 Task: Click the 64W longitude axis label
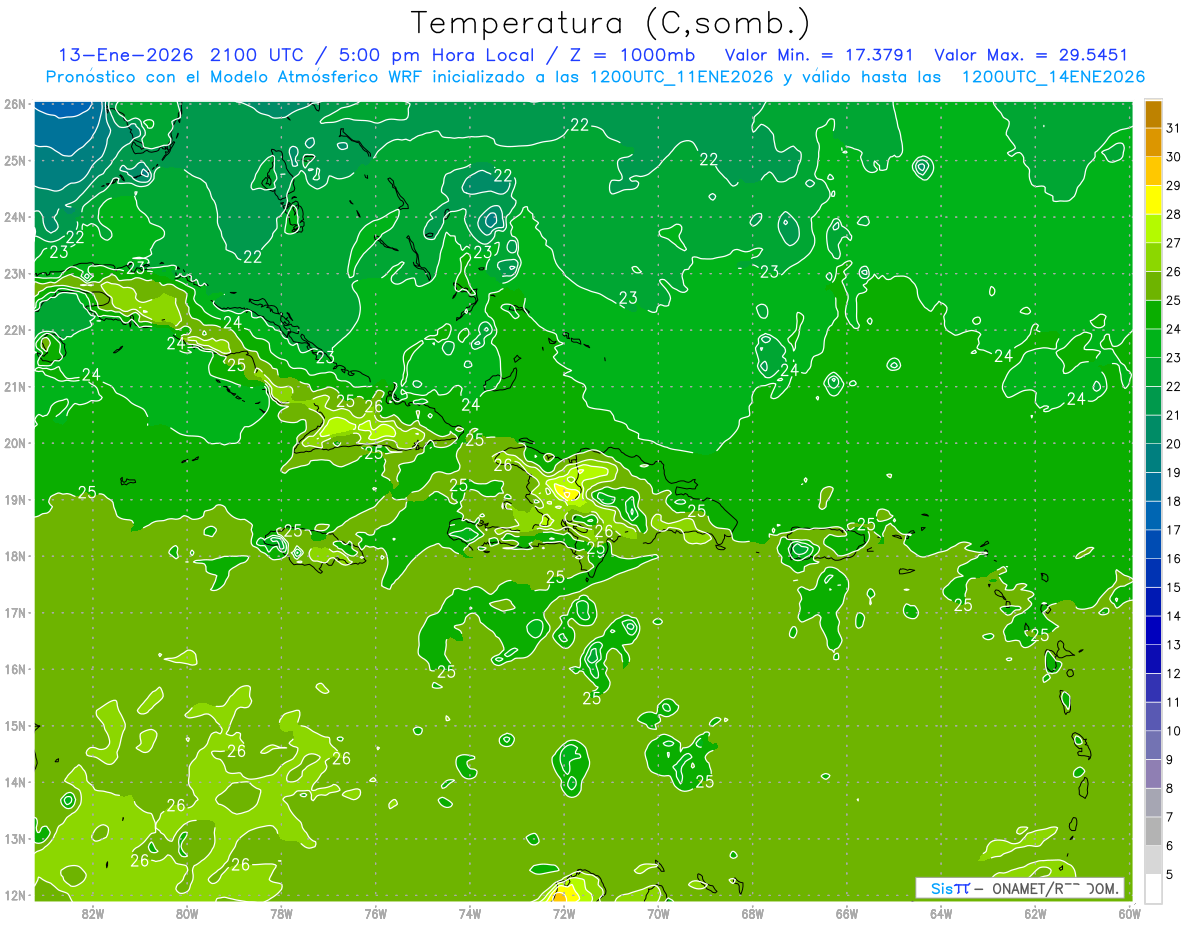941,913
